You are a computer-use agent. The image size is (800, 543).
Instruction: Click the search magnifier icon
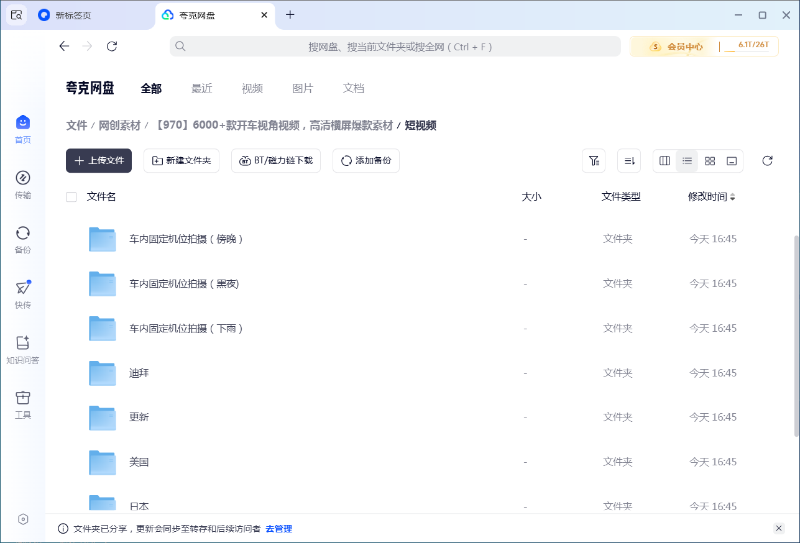point(180,46)
